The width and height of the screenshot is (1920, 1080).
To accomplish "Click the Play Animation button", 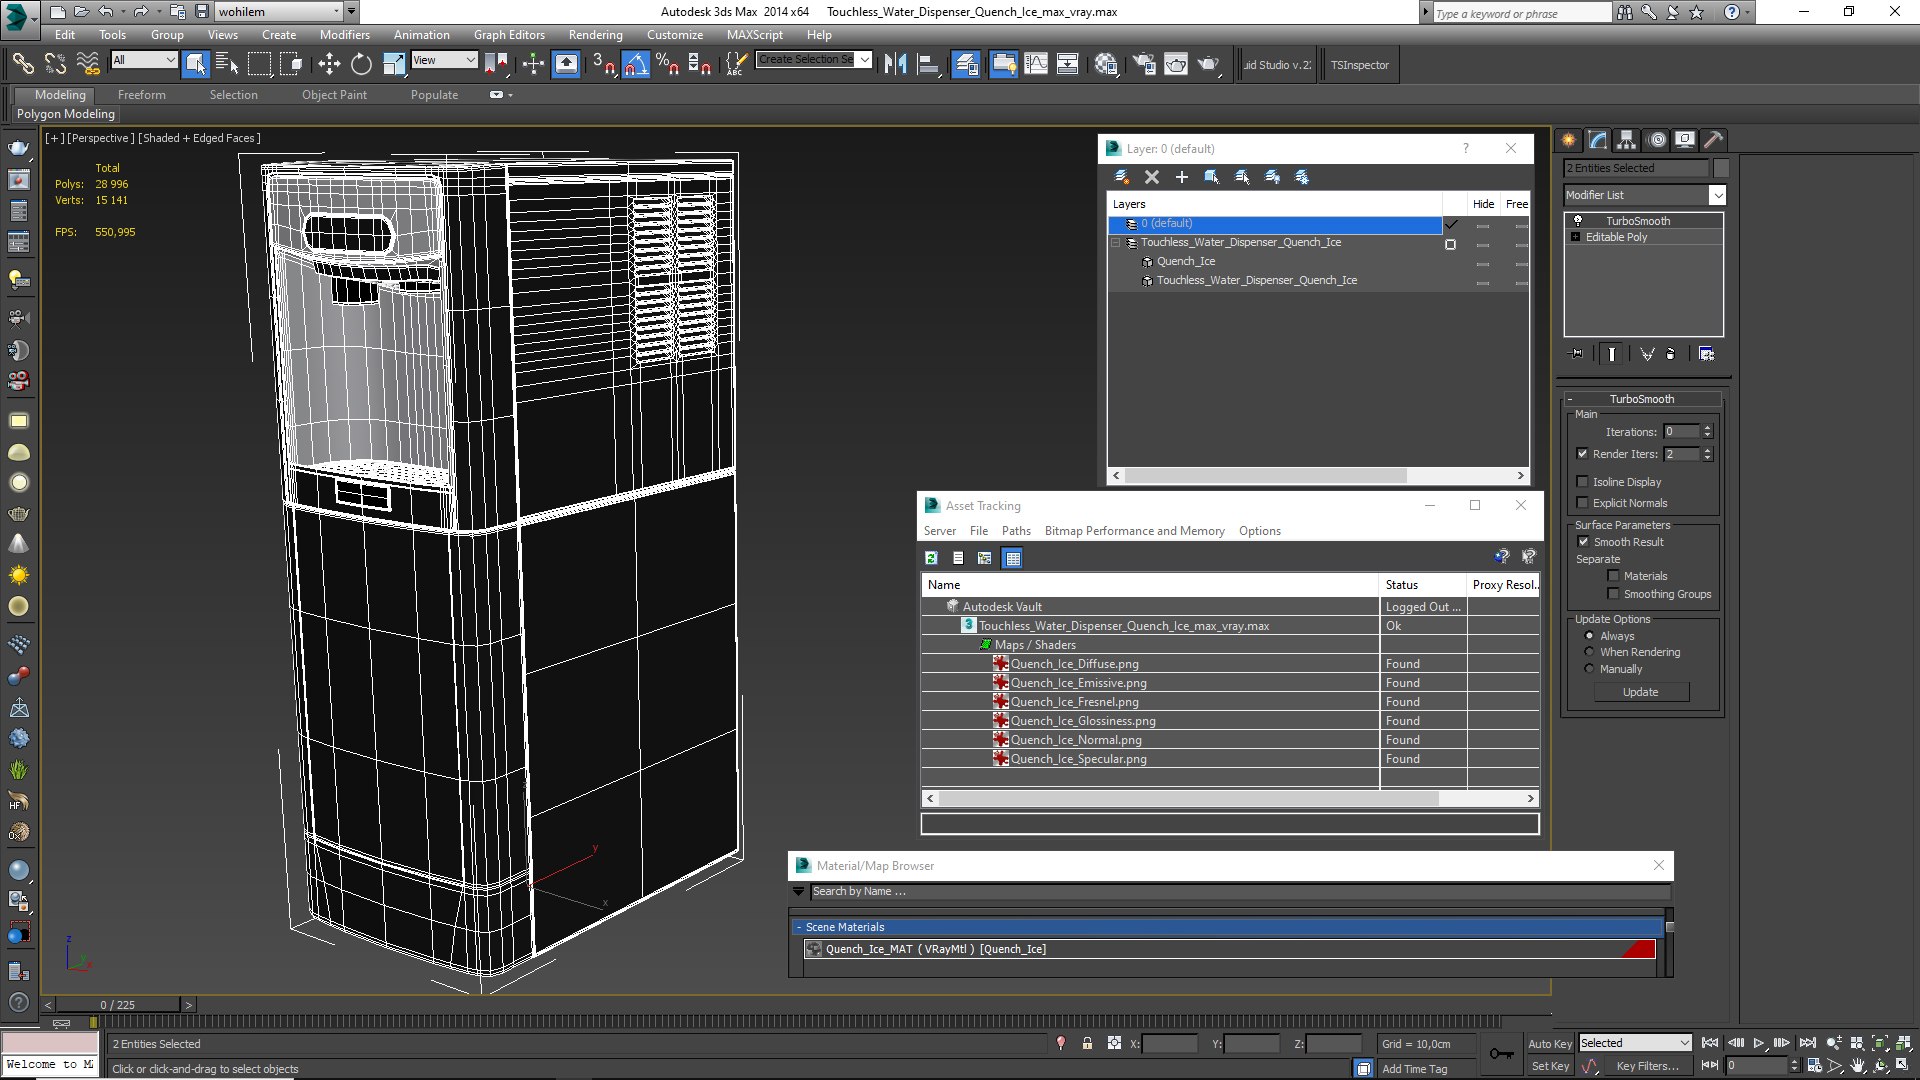I will (1759, 1043).
